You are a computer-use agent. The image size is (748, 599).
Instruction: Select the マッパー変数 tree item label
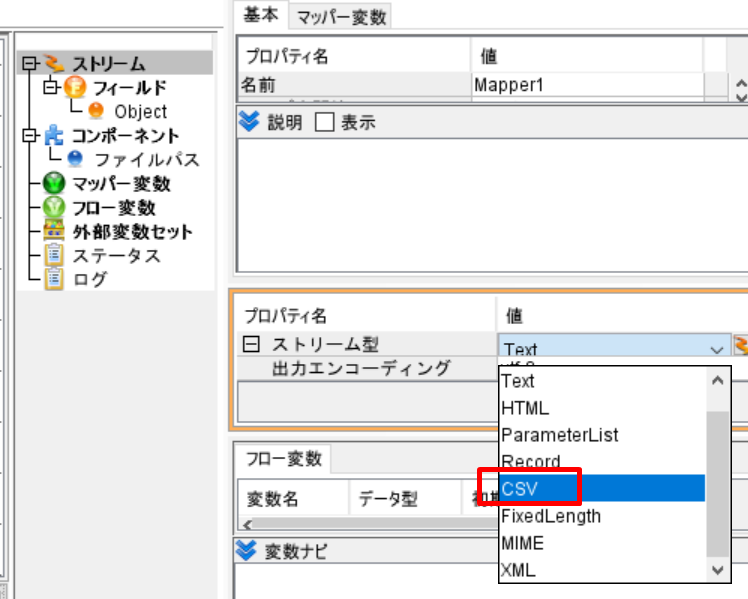(121, 184)
